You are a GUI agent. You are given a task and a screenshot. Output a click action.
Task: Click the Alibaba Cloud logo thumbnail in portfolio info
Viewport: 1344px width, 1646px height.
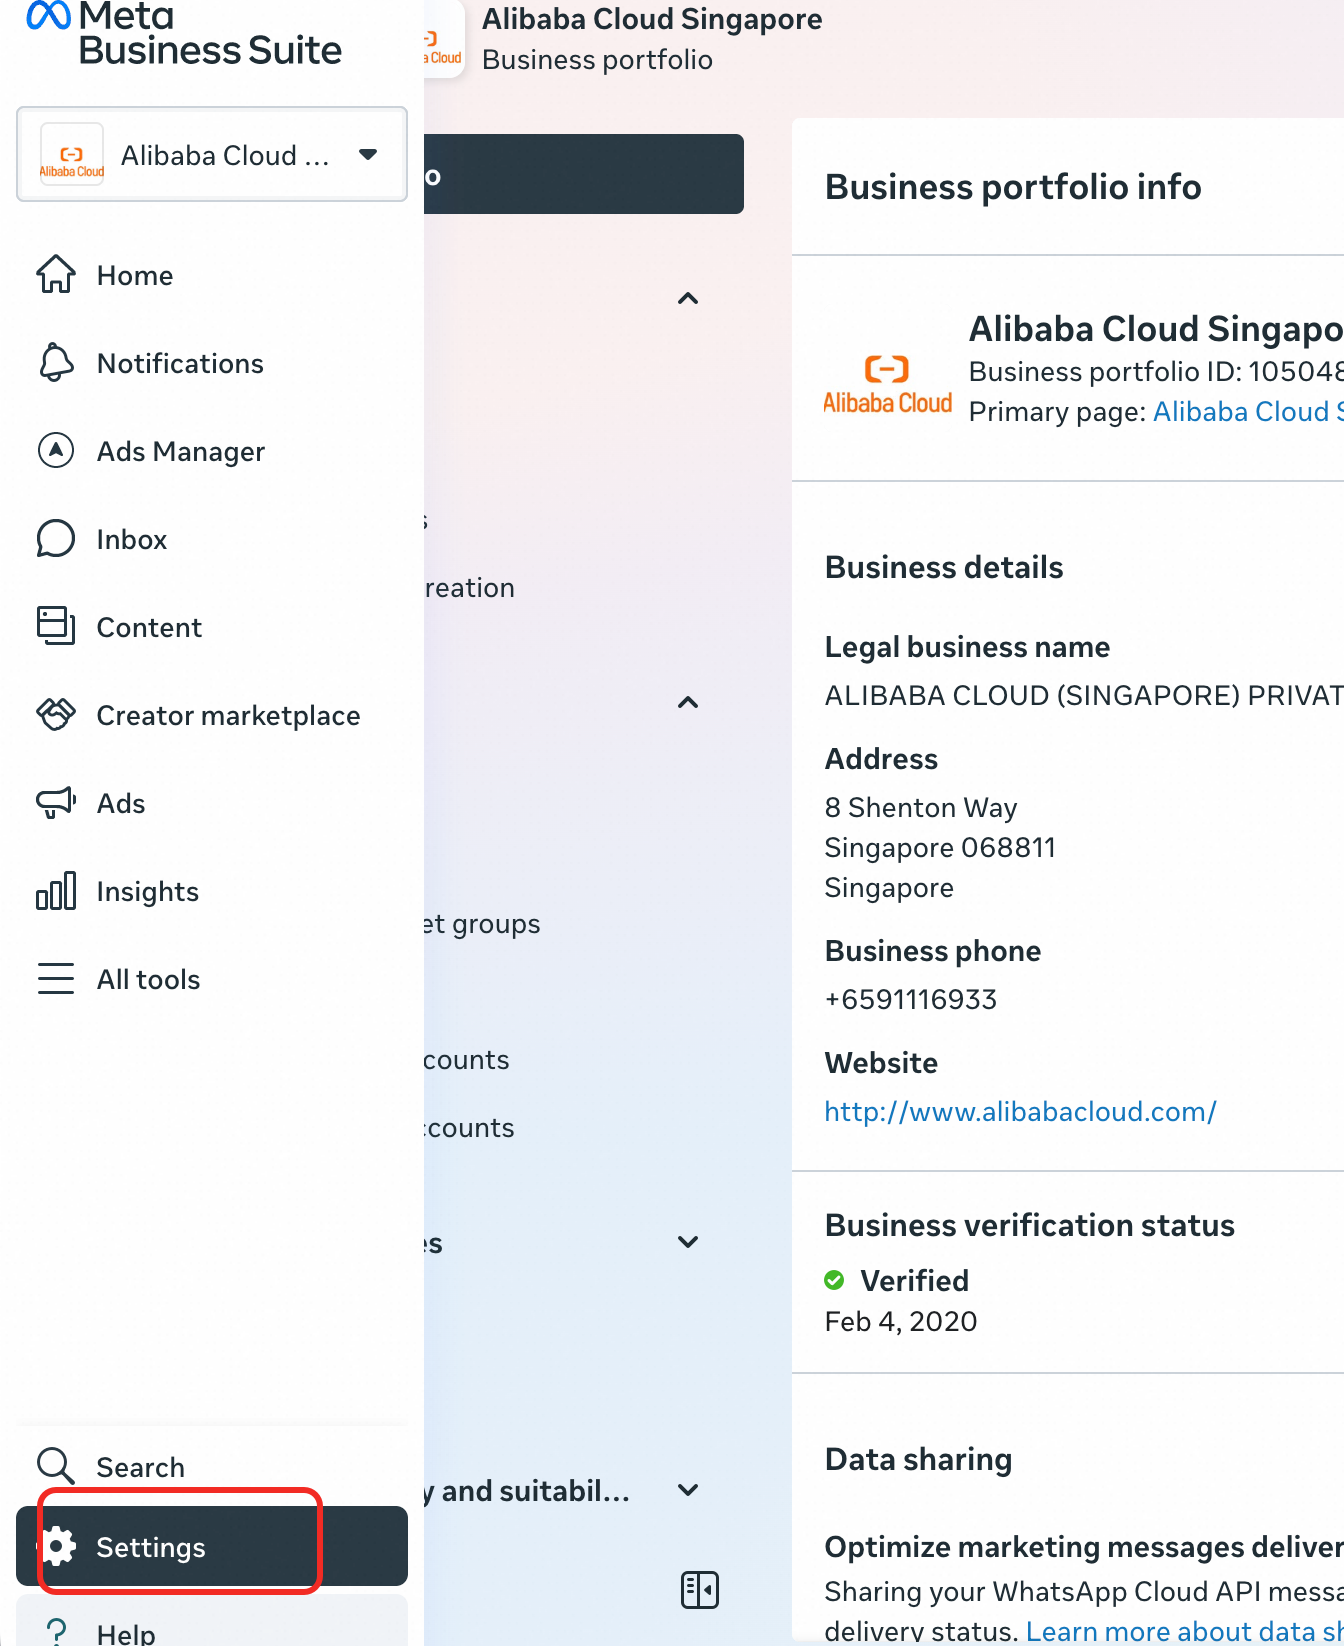(x=887, y=385)
